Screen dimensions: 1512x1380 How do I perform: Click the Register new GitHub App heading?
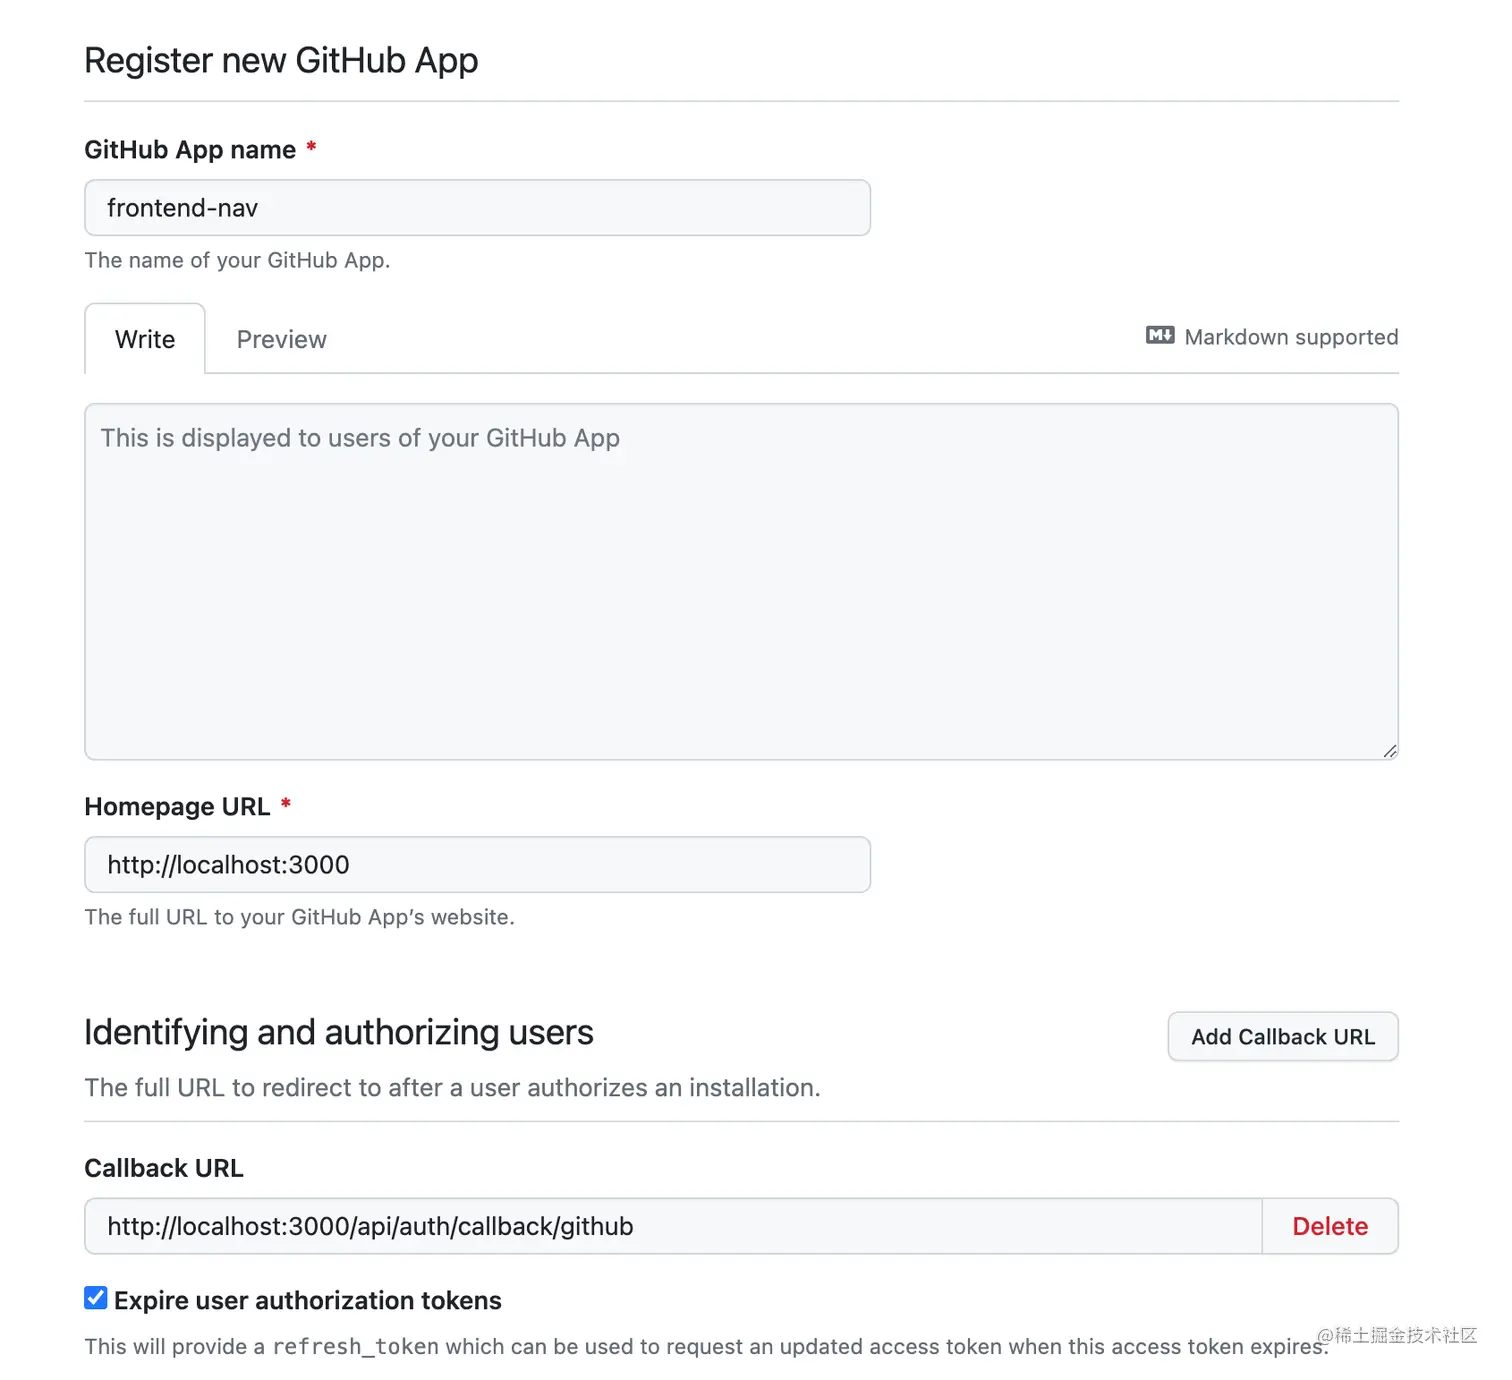click(x=282, y=60)
